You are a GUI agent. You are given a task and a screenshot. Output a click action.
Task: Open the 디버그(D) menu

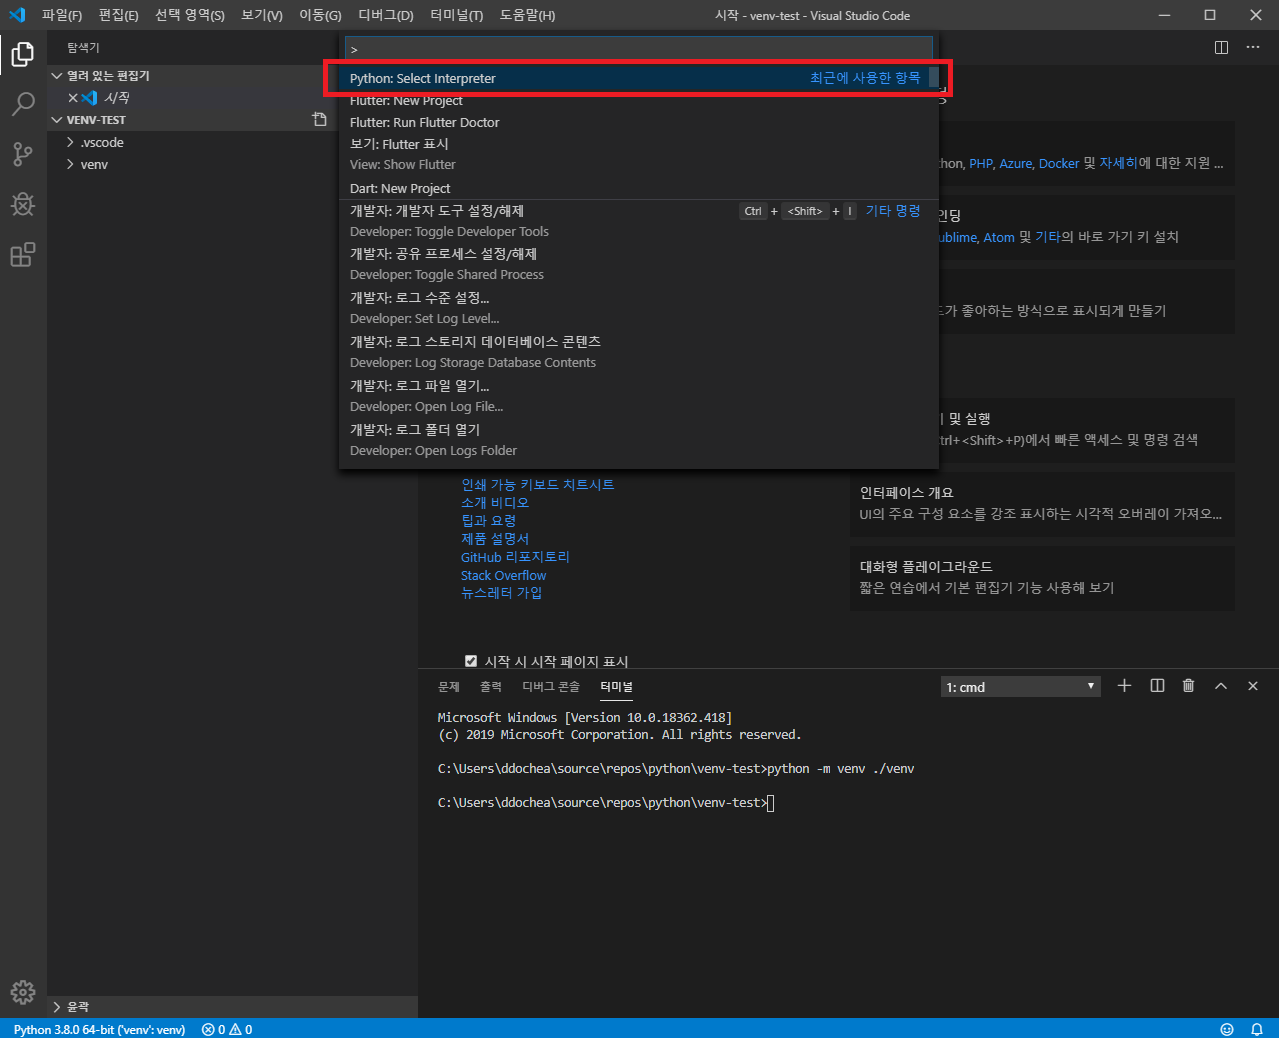[x=386, y=15]
